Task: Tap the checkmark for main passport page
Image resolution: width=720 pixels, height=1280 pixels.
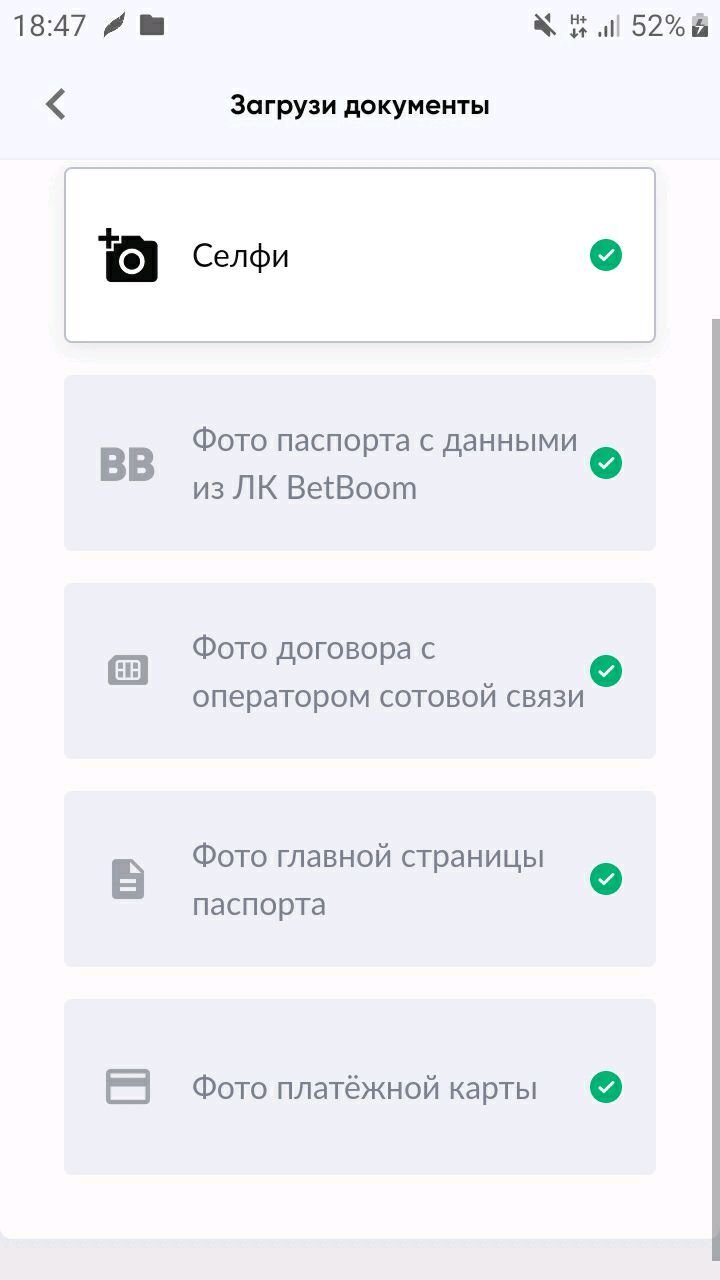Action: (x=605, y=879)
